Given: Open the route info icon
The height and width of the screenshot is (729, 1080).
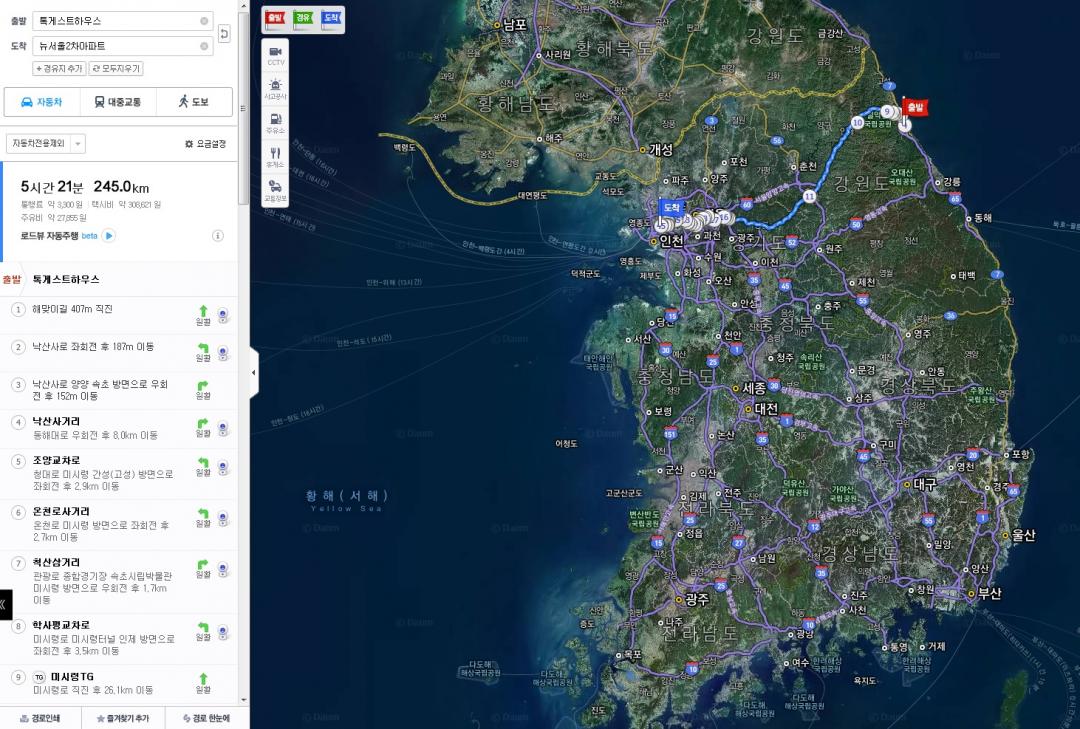Looking at the screenshot, I should (x=218, y=236).
